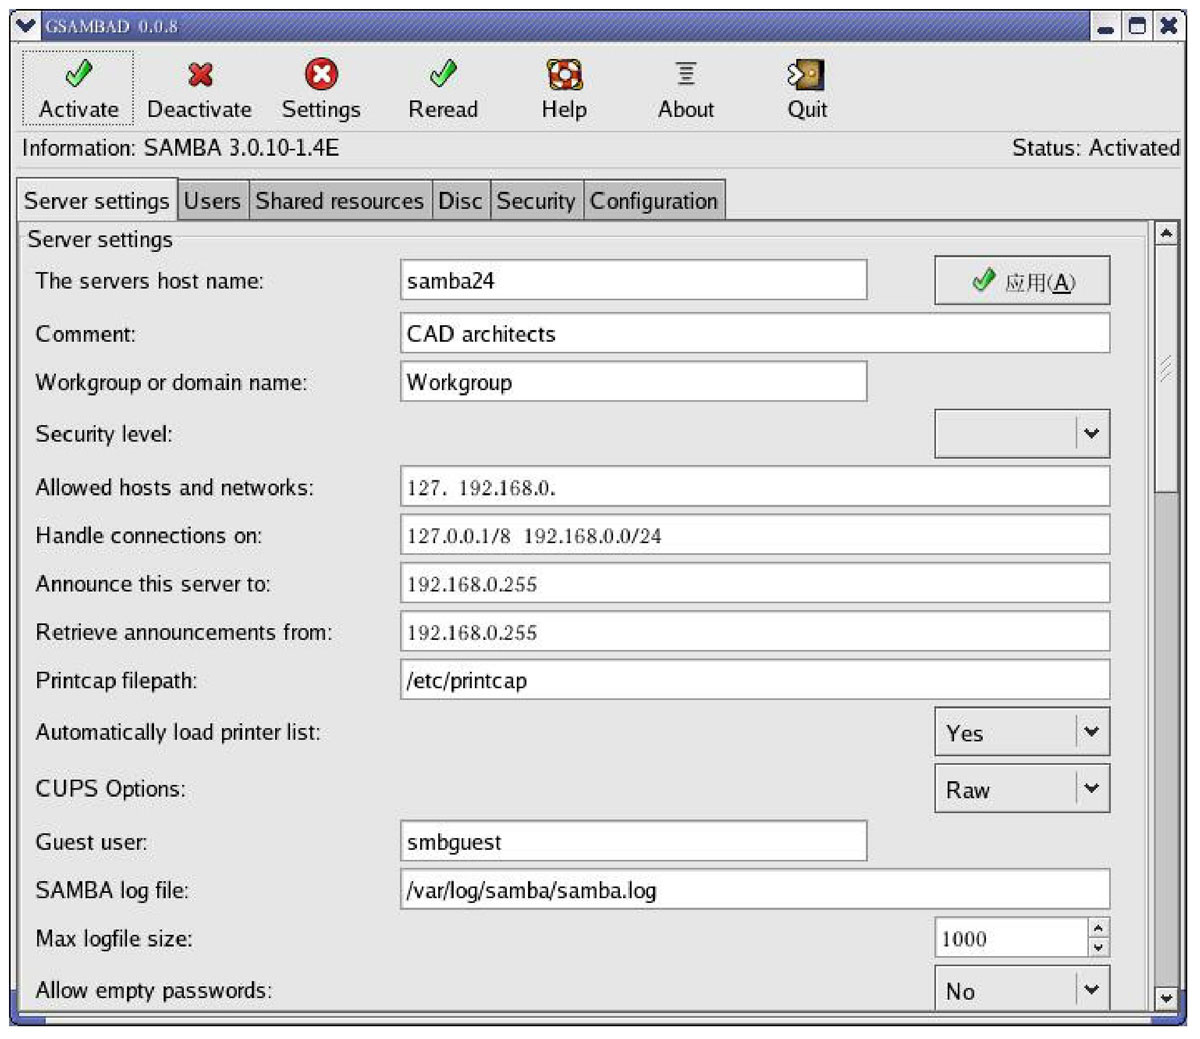Expand the Security level dropdown
Image resolution: width=1200 pixels, height=1039 pixels.
click(1091, 434)
